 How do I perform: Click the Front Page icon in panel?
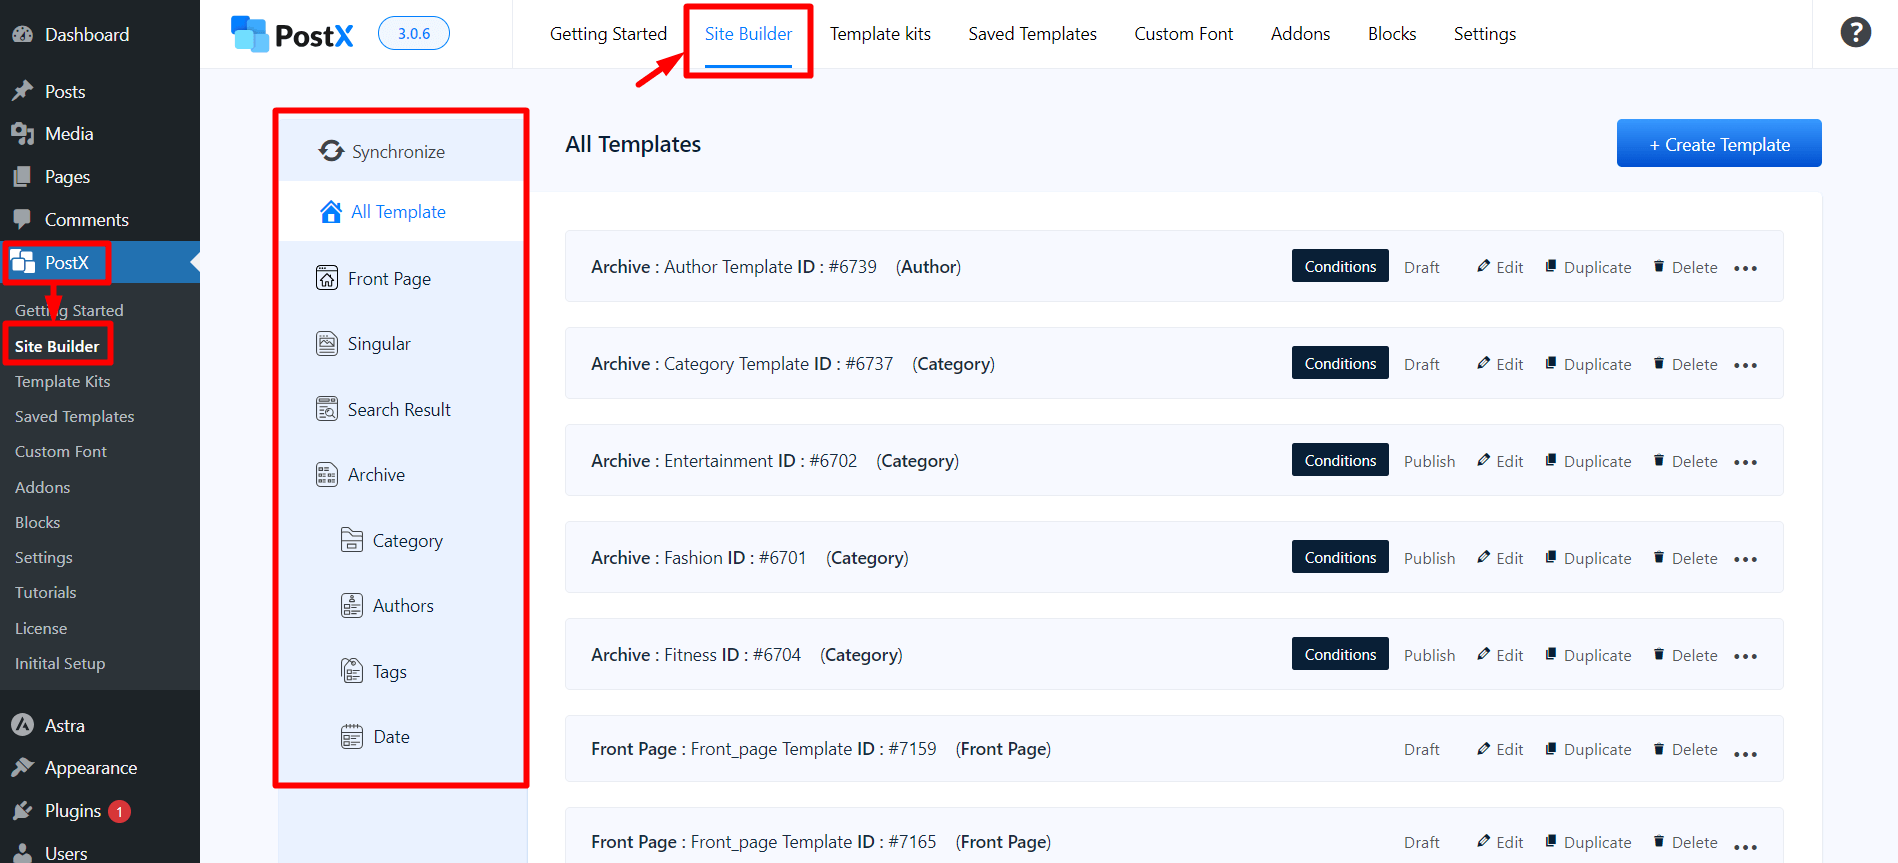click(327, 278)
